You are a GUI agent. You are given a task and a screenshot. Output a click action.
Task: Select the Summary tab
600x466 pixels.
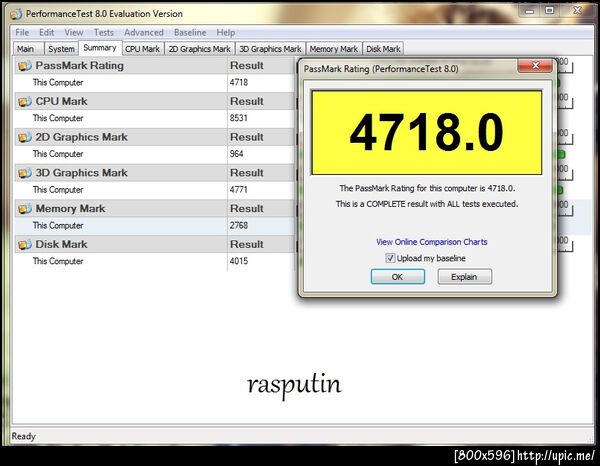[x=100, y=48]
